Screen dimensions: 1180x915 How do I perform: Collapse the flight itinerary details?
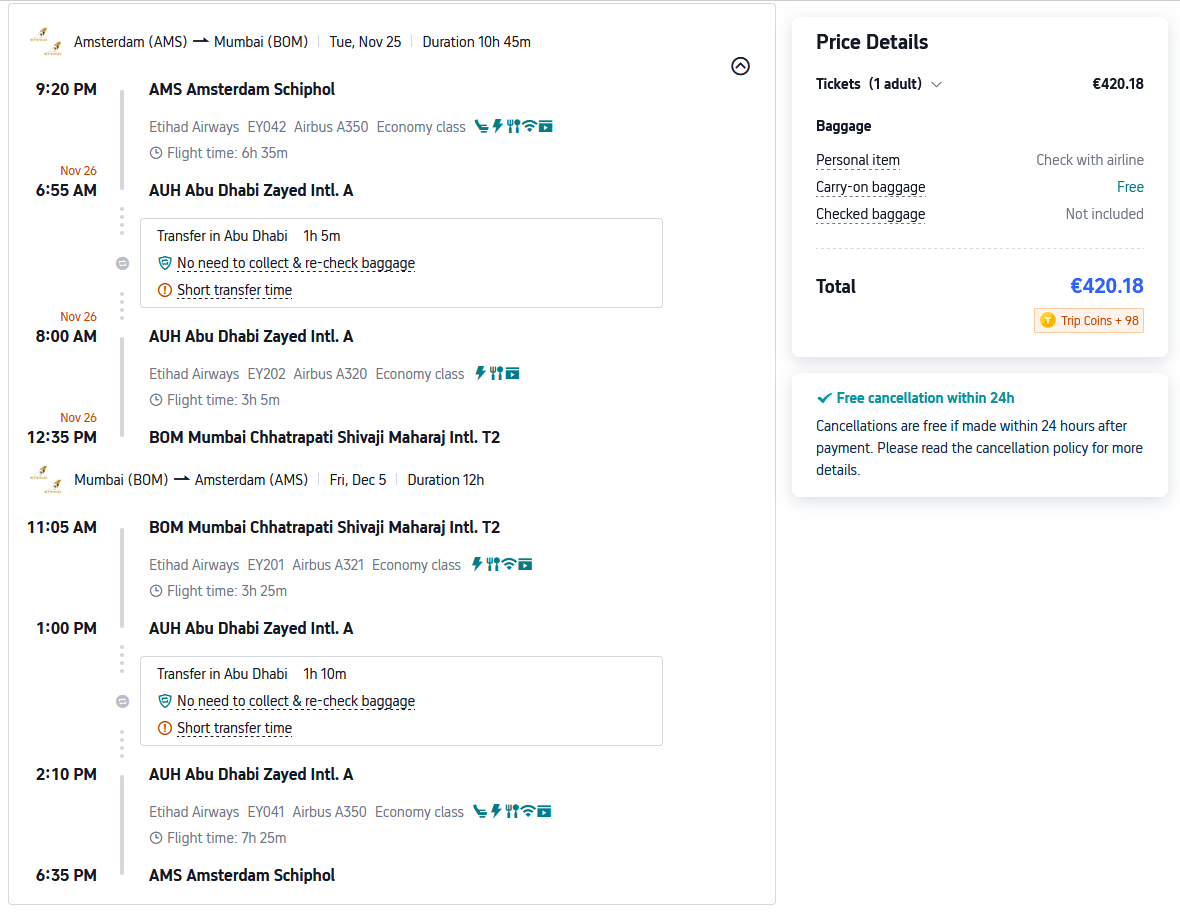pyautogui.click(x=740, y=67)
